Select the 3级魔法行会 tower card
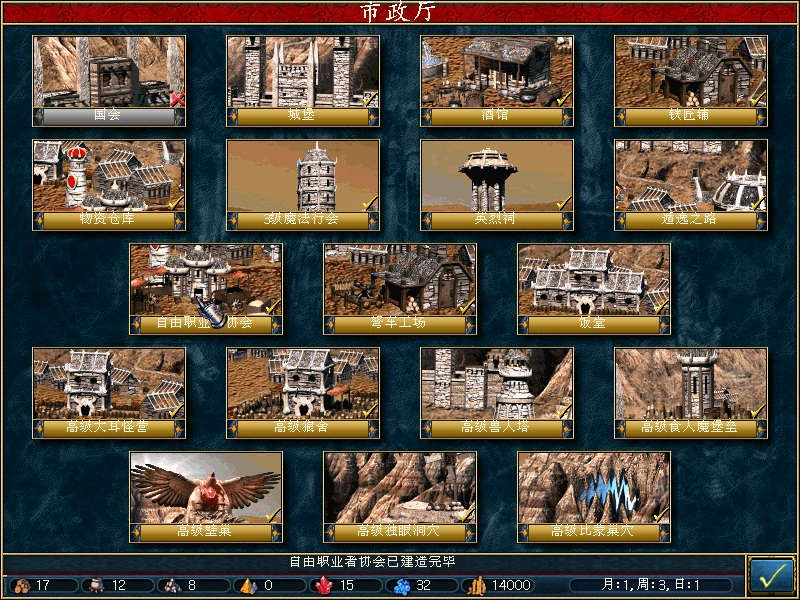Image resolution: width=800 pixels, height=600 pixels. [303, 185]
